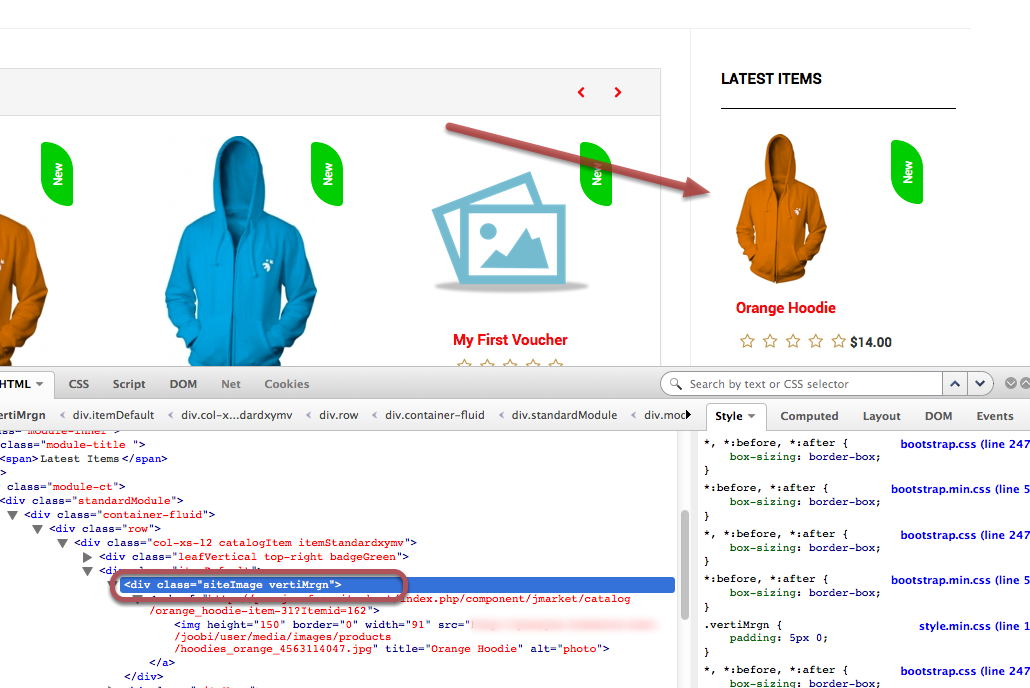Click the magnifier icon in the Firebug search box
The image size is (1030, 688).
click(x=675, y=384)
